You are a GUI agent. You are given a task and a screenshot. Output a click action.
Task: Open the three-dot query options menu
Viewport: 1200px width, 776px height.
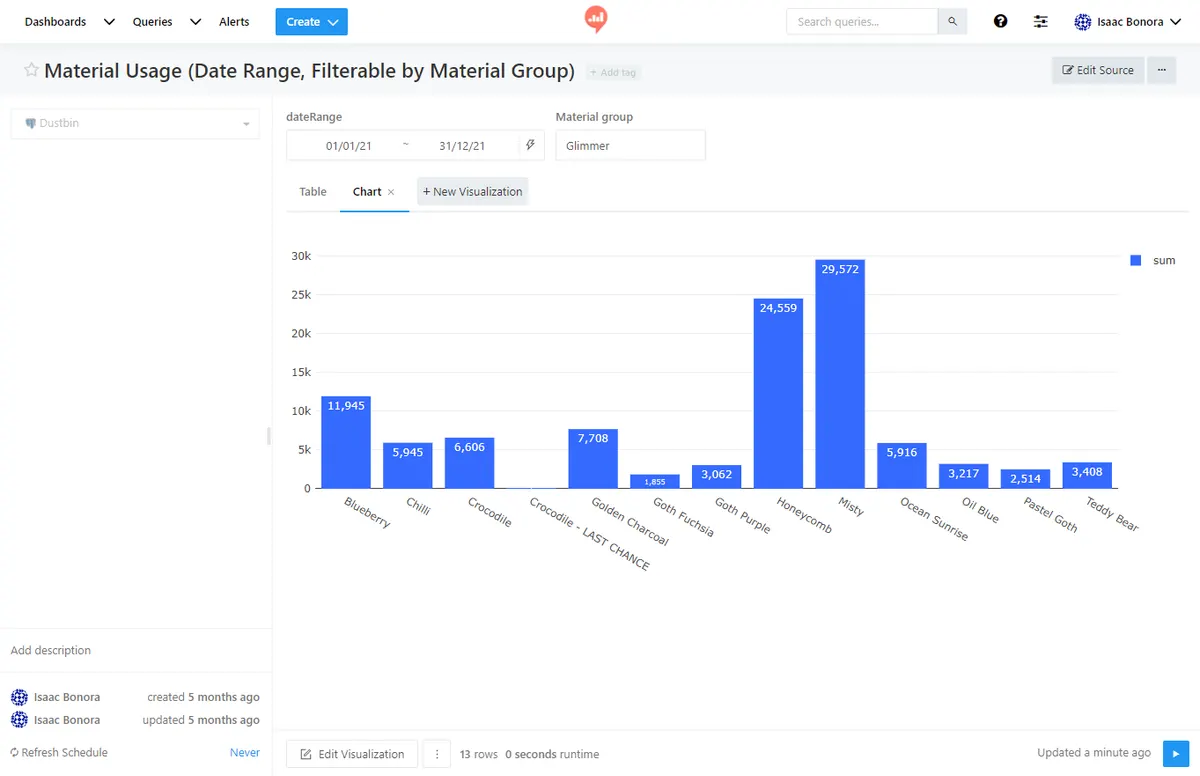pos(1161,70)
